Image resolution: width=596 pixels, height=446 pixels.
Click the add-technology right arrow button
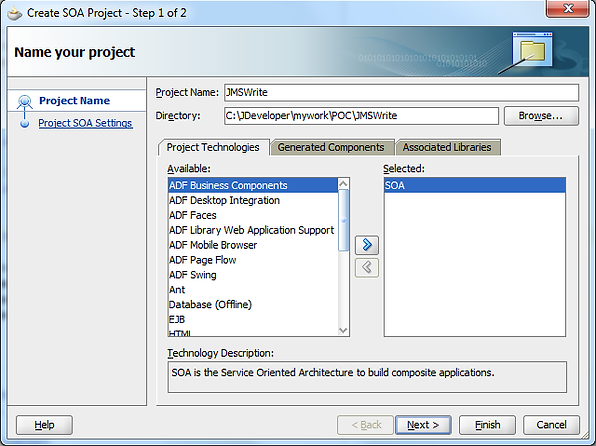pos(367,245)
